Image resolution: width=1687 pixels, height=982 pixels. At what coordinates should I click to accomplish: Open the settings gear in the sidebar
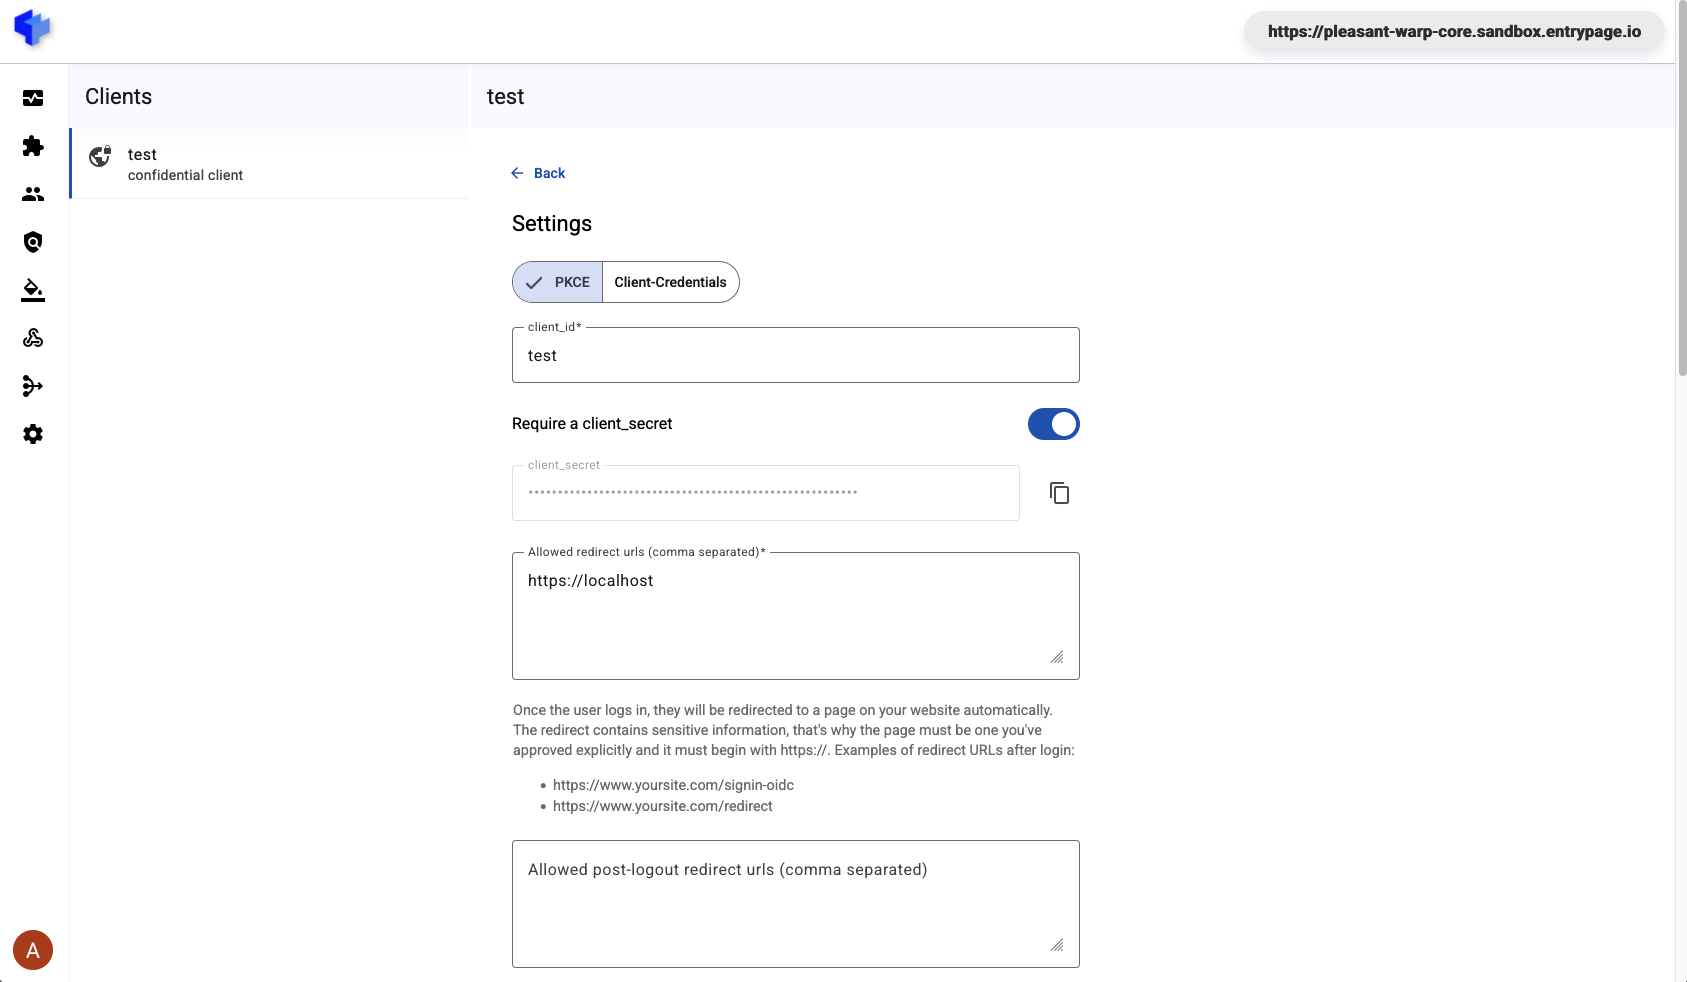(x=33, y=434)
